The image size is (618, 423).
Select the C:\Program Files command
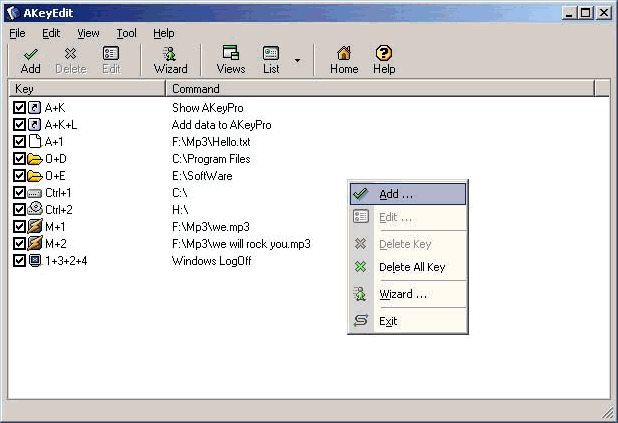click(x=211, y=159)
